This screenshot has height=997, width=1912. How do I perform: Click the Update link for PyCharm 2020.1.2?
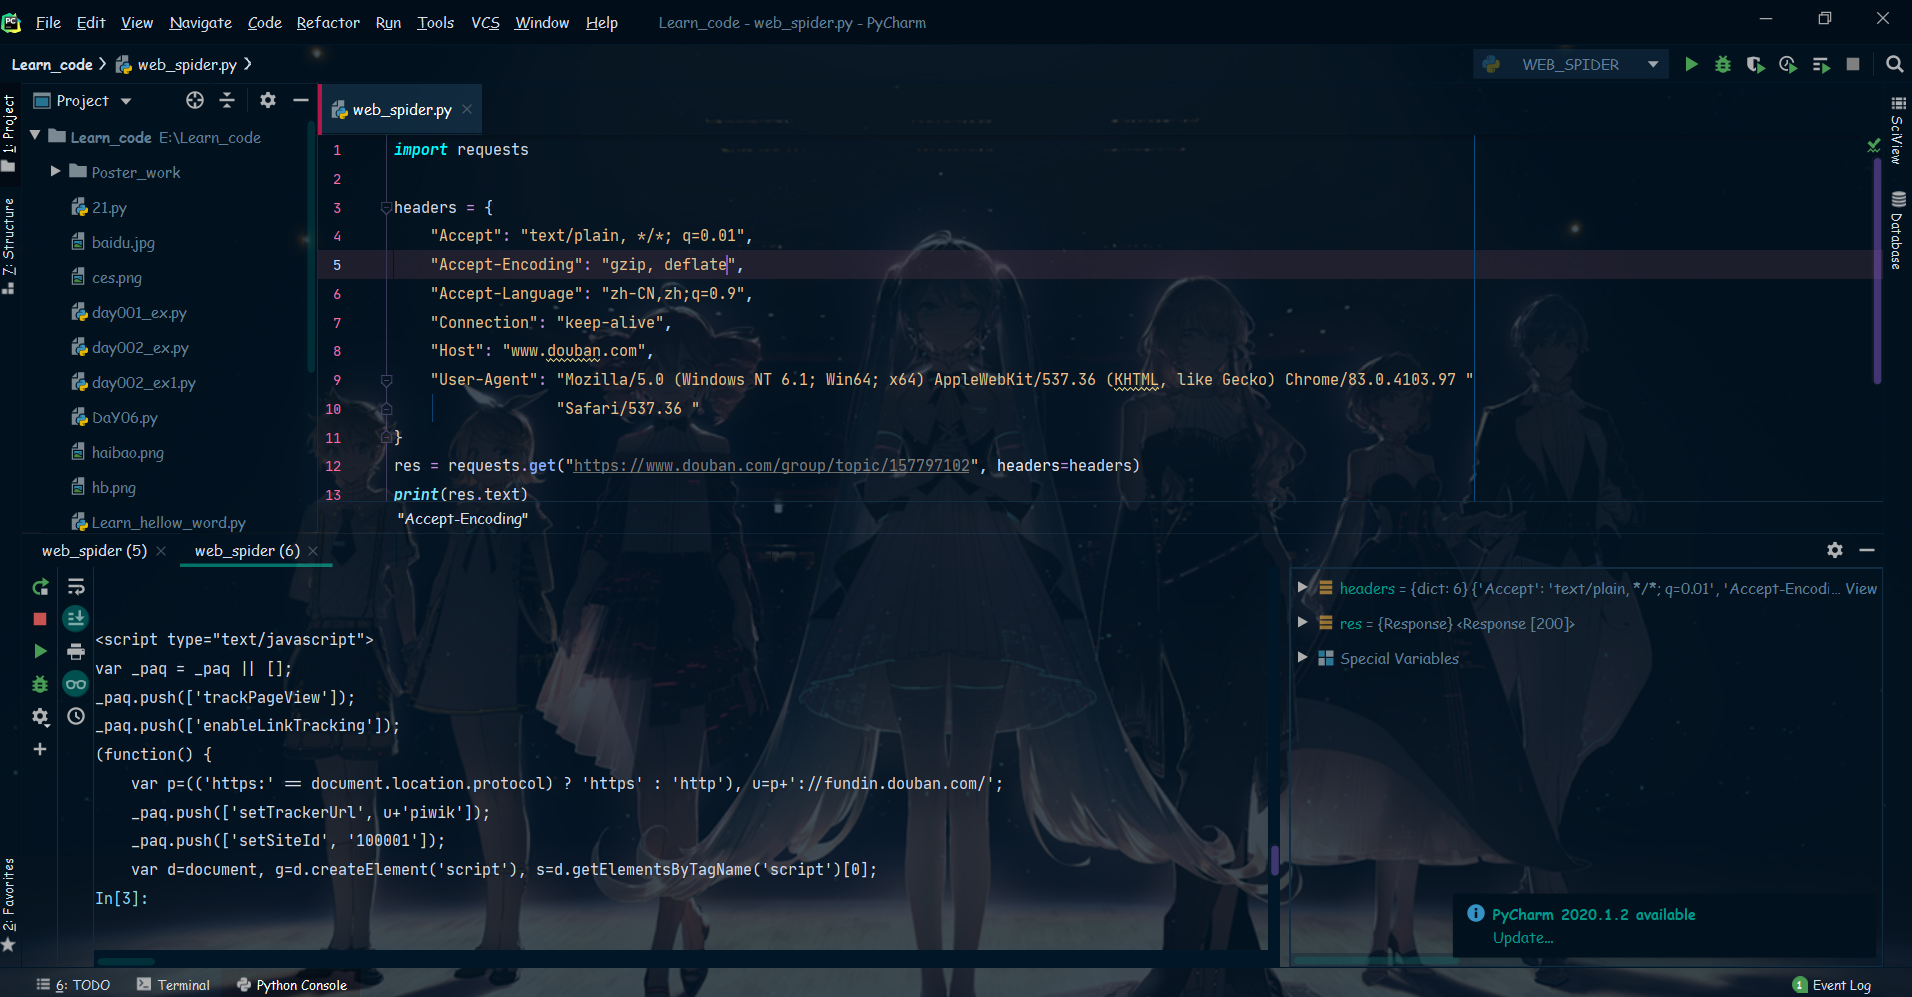tap(1523, 938)
